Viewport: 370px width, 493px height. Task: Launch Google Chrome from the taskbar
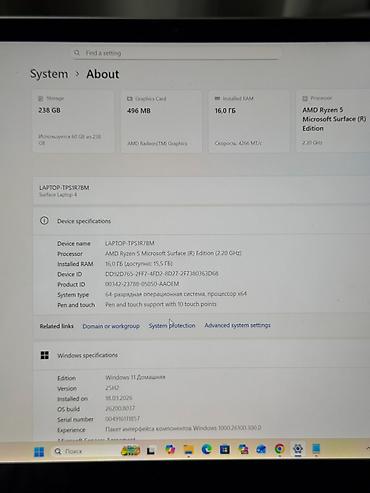pyautogui.click(x=279, y=449)
